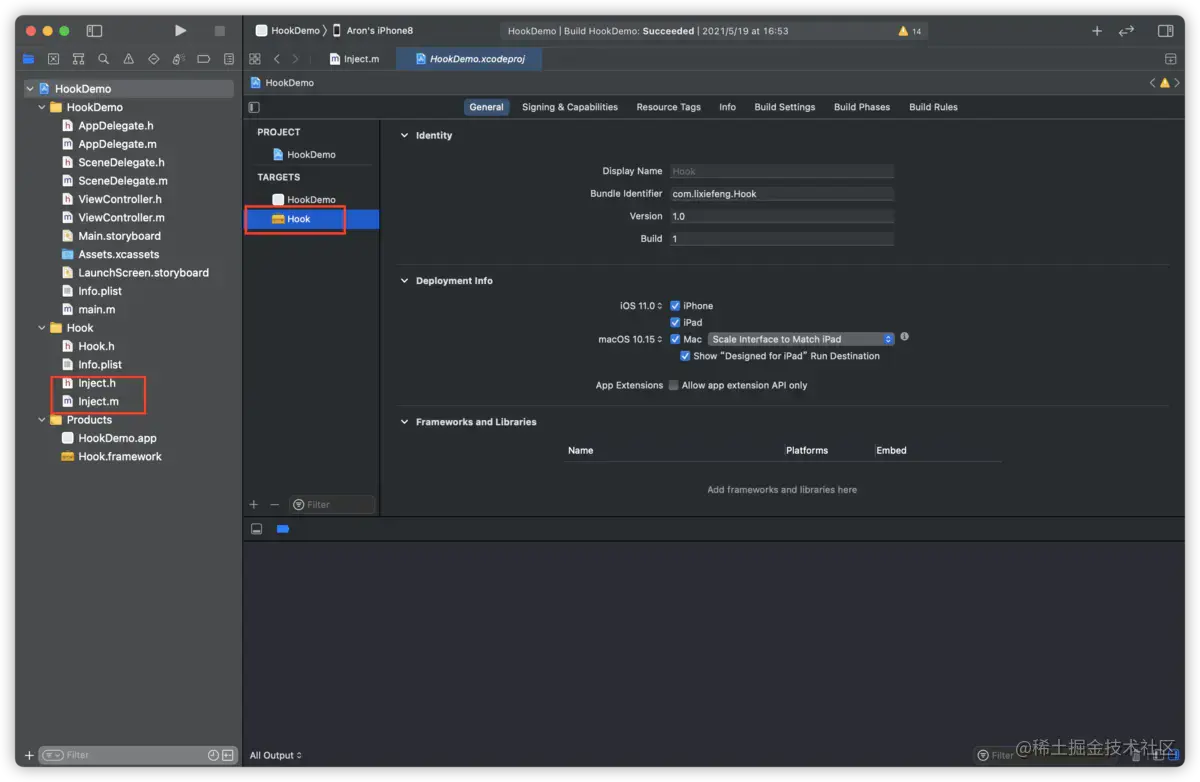Open the Build Settings tab

pos(785,107)
